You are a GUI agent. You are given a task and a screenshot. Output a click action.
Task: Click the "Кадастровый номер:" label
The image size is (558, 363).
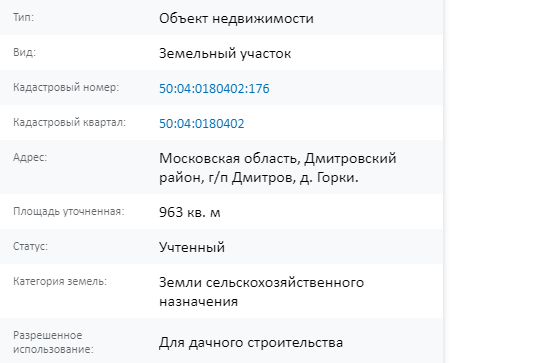pyautogui.click(x=66, y=87)
